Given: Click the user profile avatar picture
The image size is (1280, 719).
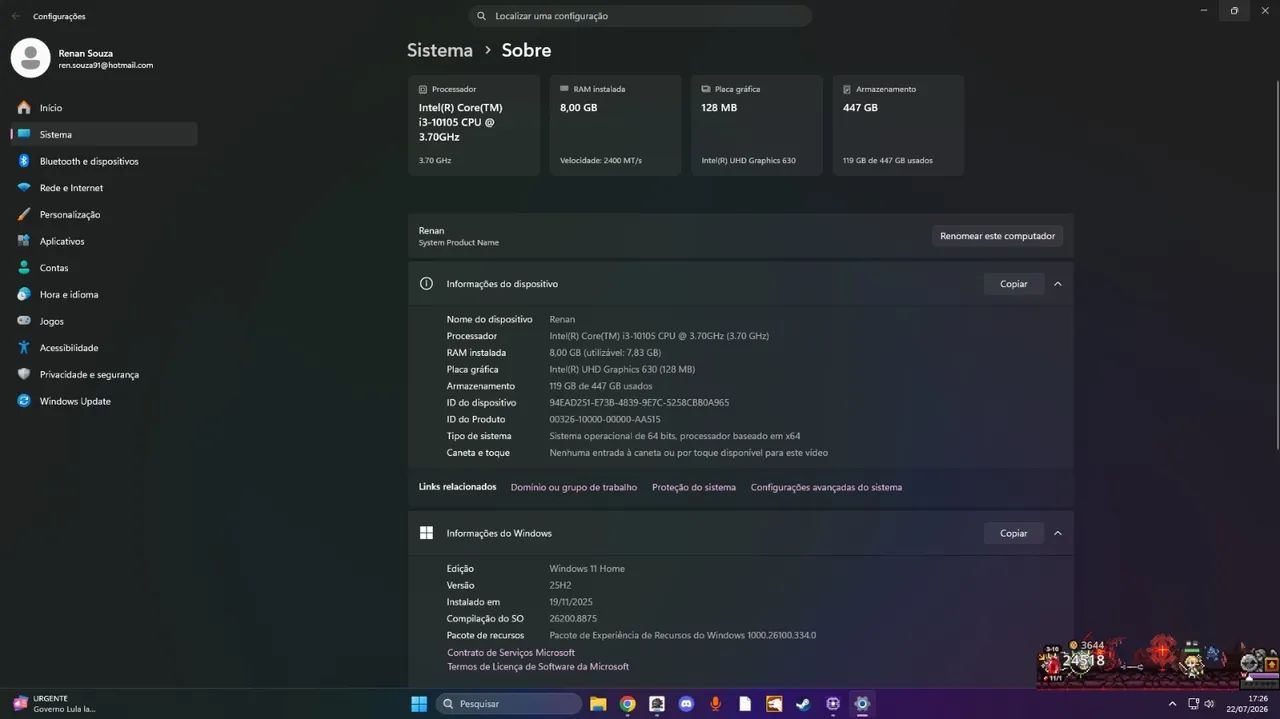Looking at the screenshot, I should tap(30, 58).
